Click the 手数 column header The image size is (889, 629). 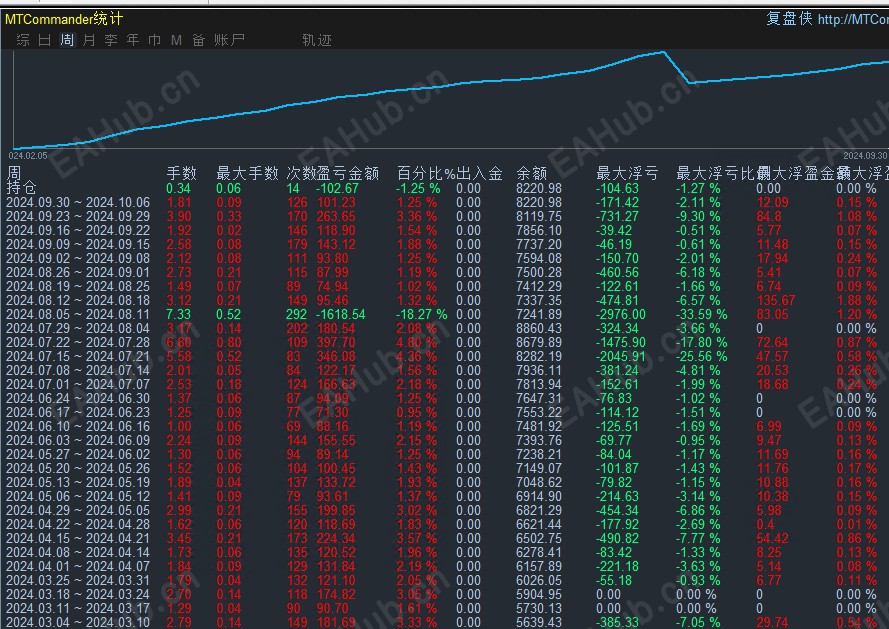[181, 174]
